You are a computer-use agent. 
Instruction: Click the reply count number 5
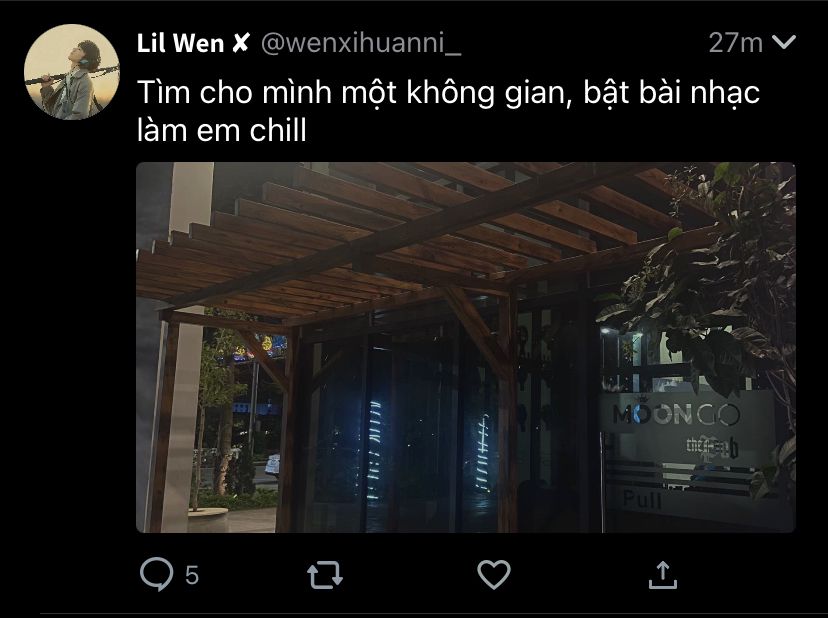(x=192, y=575)
